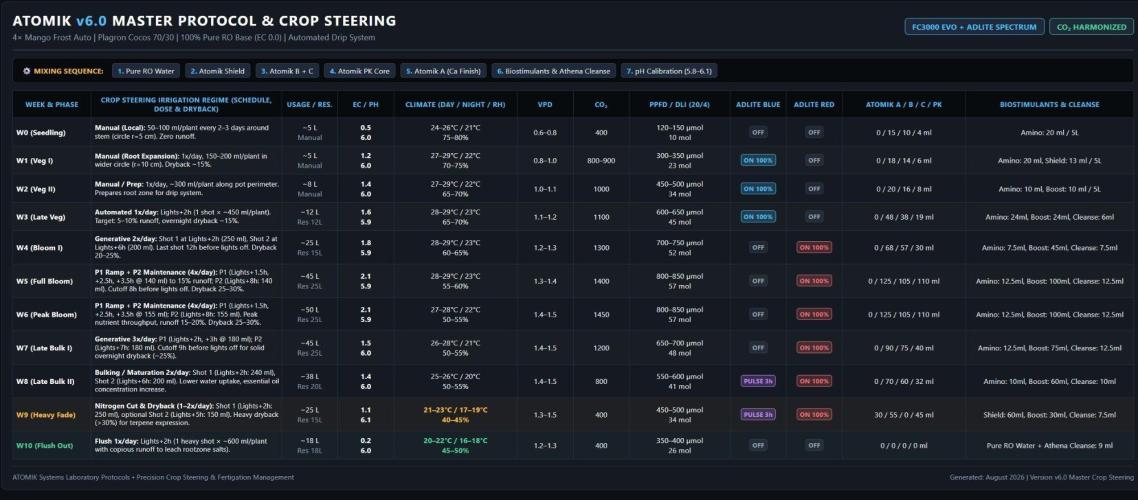Click the 'ADLITE BLUE' column header
Screen dimensions: 1138x500
pyautogui.click(x=758, y=104)
